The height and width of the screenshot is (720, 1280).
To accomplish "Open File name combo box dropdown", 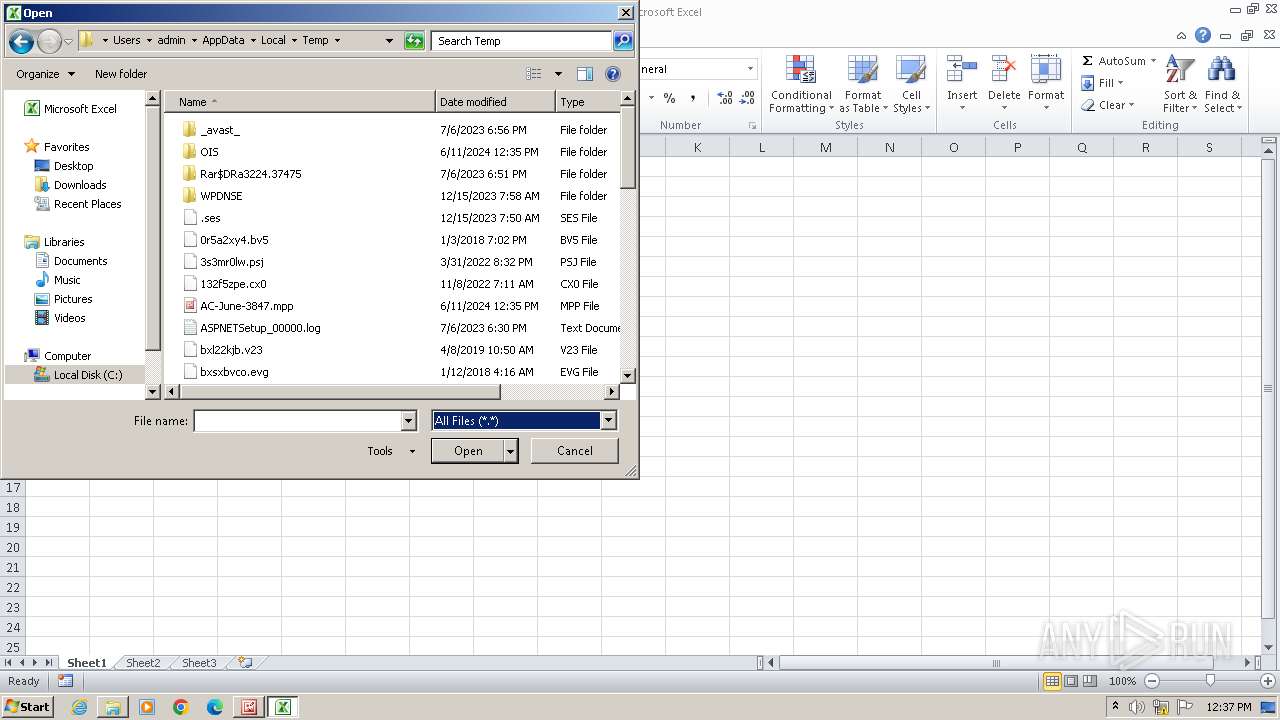I will [408, 421].
